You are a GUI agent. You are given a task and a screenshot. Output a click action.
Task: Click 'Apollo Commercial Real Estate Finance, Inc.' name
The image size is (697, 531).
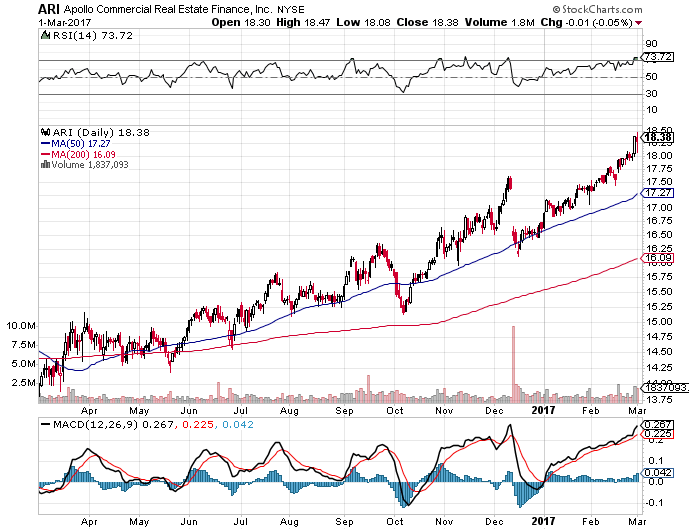coord(168,9)
